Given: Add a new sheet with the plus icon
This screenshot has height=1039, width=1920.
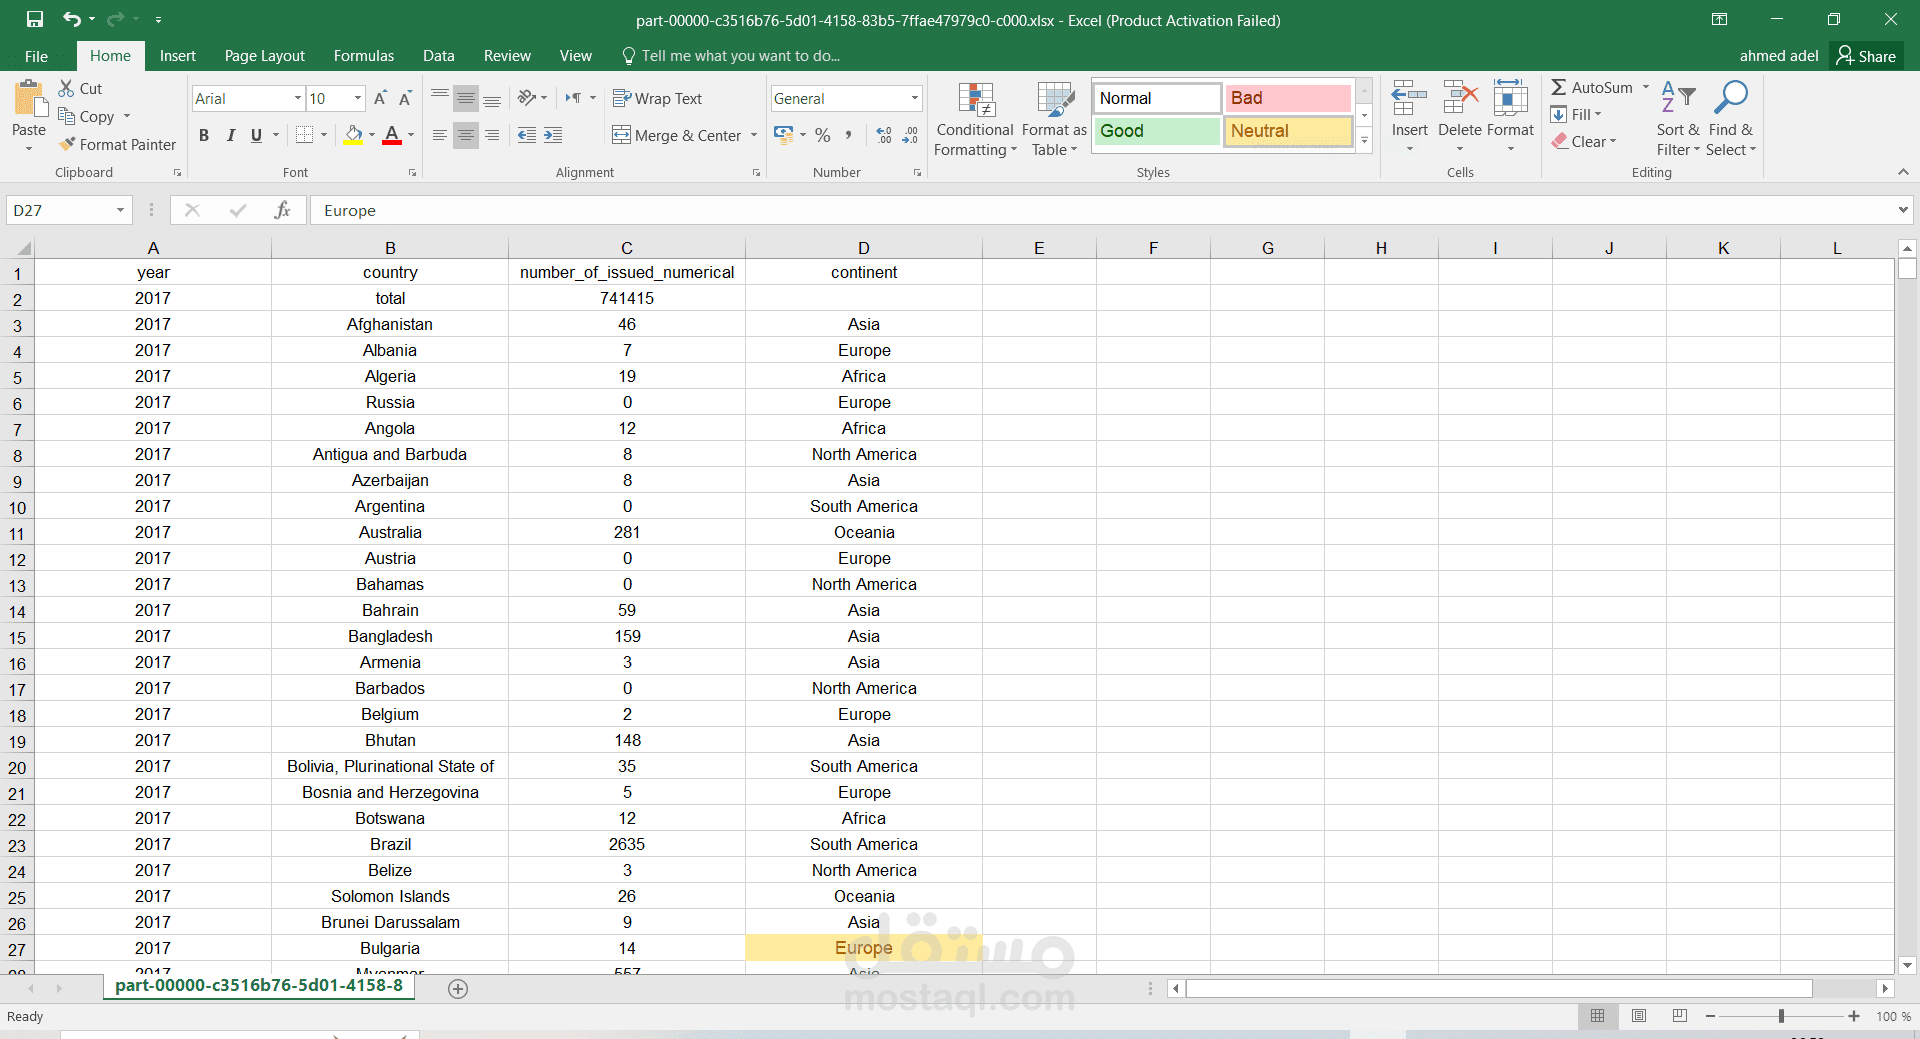Looking at the screenshot, I should [458, 989].
